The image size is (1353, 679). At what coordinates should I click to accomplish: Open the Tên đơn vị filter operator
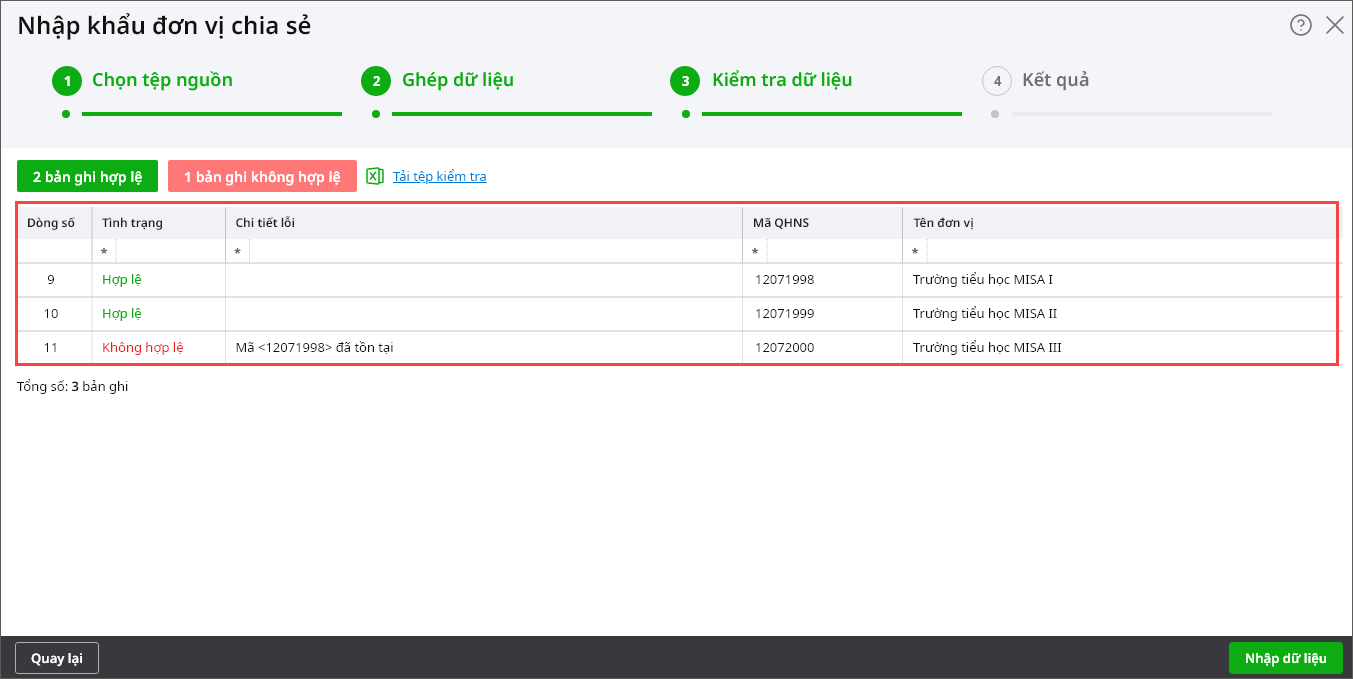(x=915, y=252)
